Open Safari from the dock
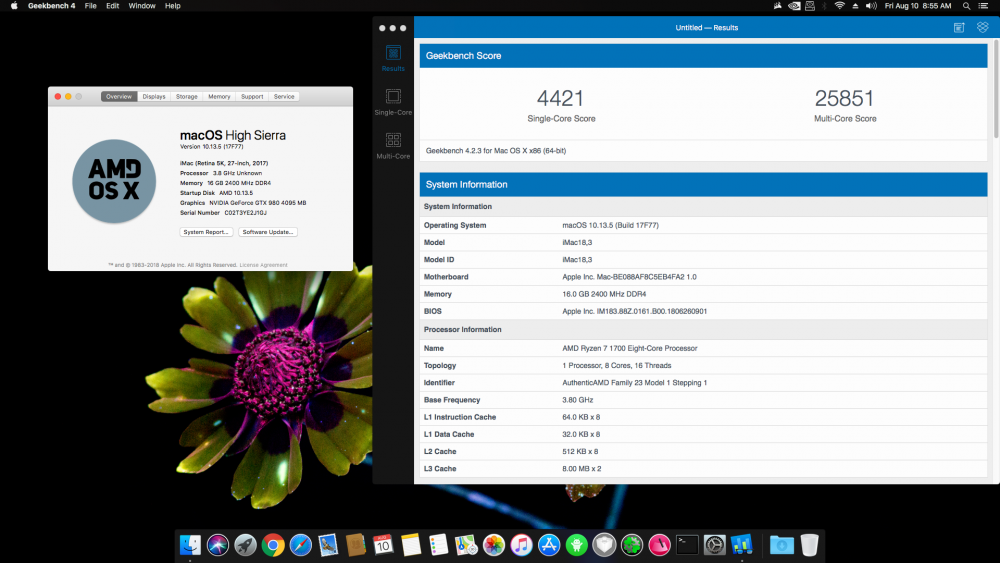 coord(300,545)
